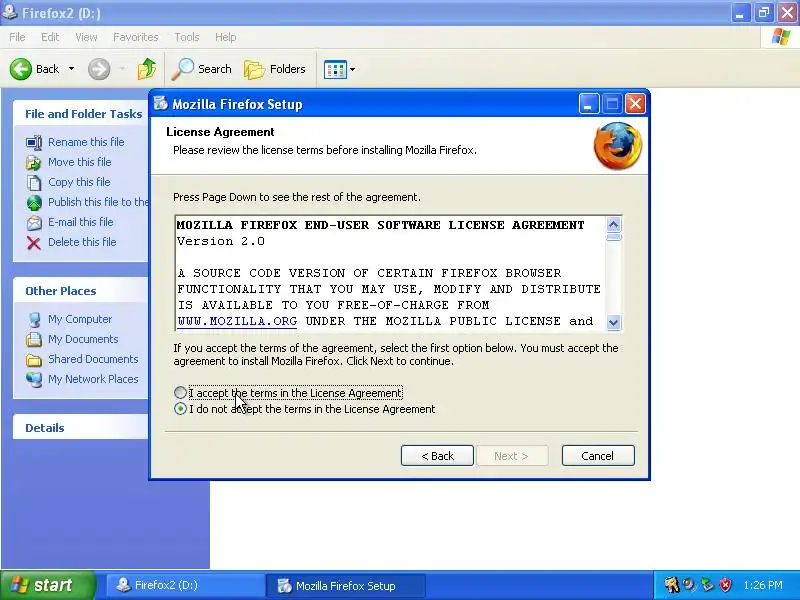800x600 pixels.
Task: Collapse the Other Places panel header
Action: click(82, 291)
